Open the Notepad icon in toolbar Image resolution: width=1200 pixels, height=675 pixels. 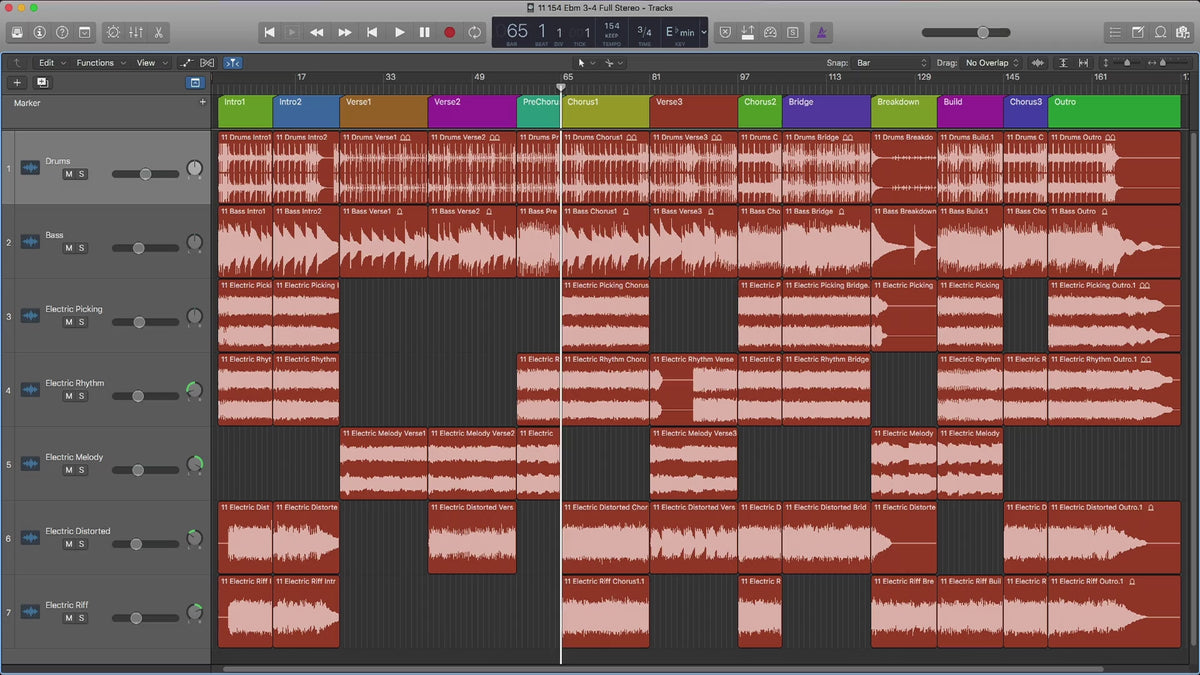[1138, 32]
